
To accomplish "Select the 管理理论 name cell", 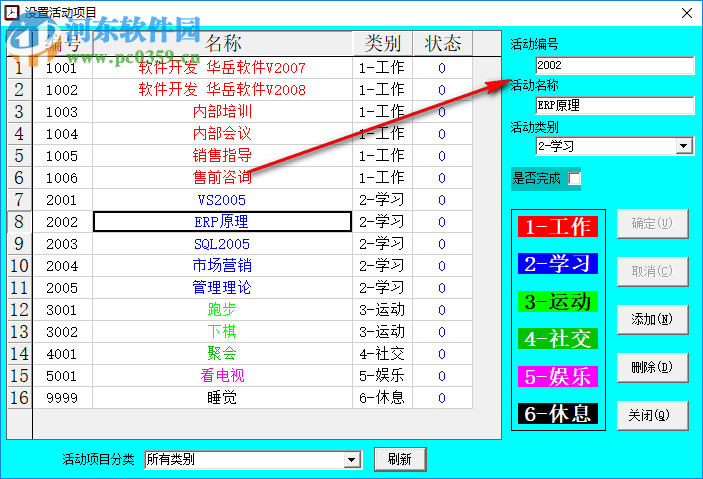I will pos(222,287).
